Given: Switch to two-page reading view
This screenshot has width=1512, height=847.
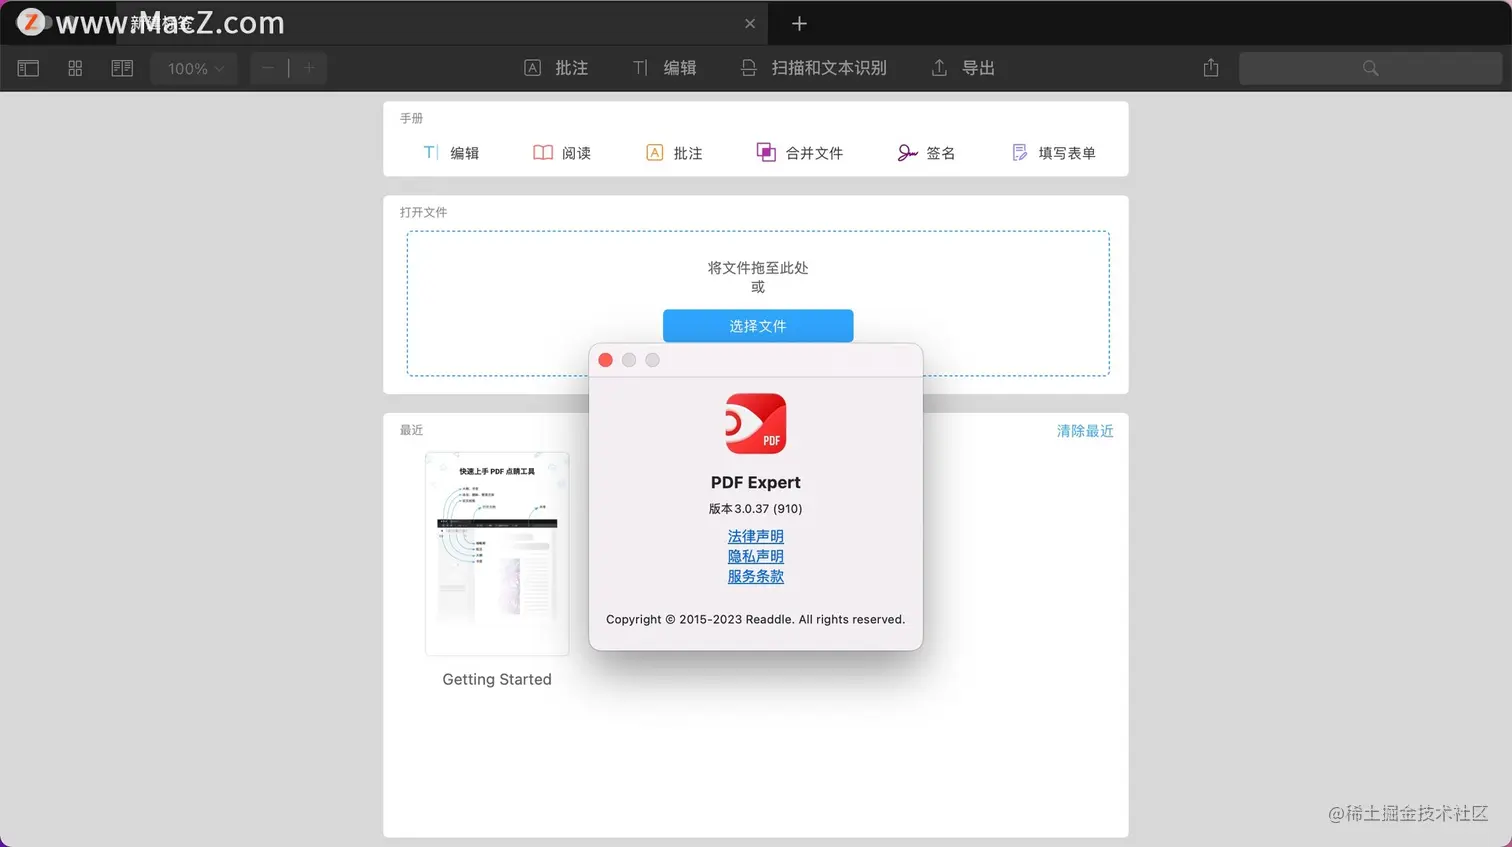Looking at the screenshot, I should point(122,68).
